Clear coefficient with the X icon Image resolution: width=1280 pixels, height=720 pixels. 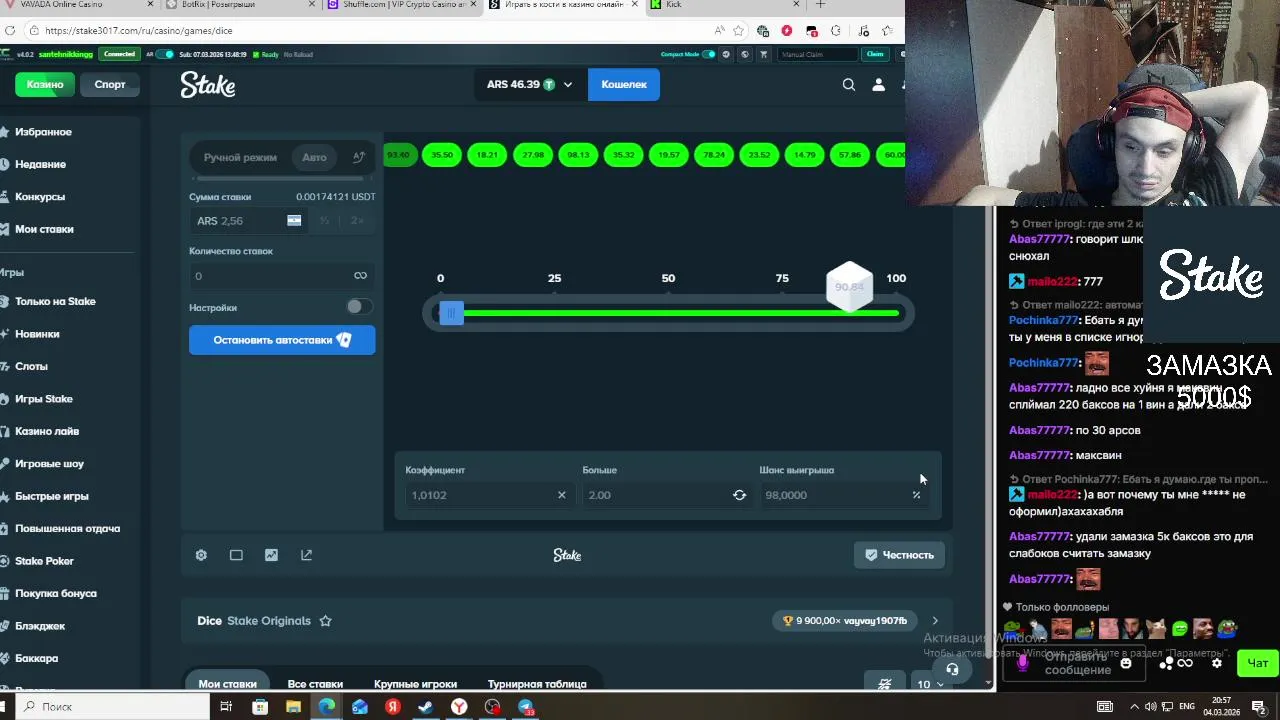pos(561,495)
